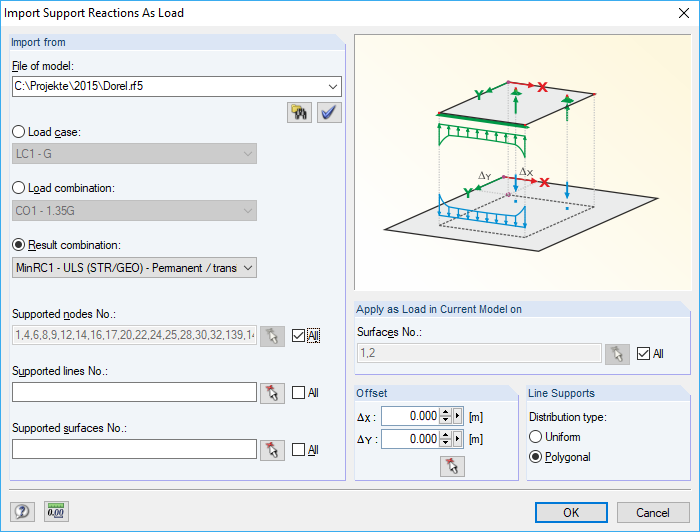
Task: Click the Supported lines No. input field
Action: 134,392
